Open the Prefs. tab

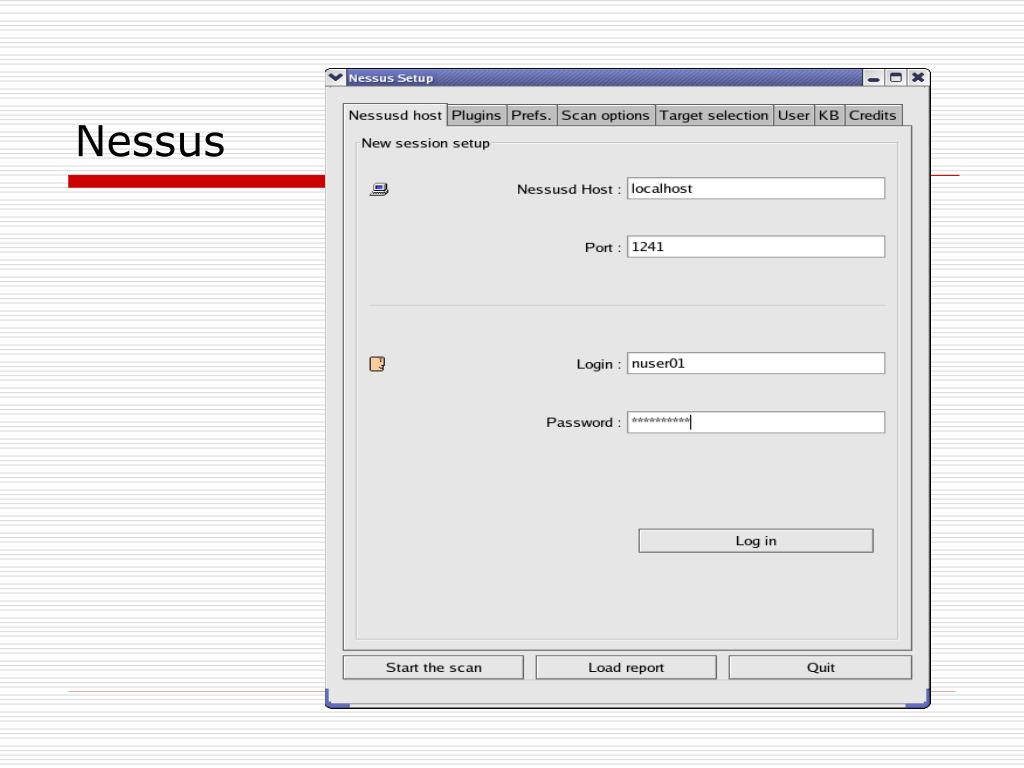pyautogui.click(x=531, y=116)
